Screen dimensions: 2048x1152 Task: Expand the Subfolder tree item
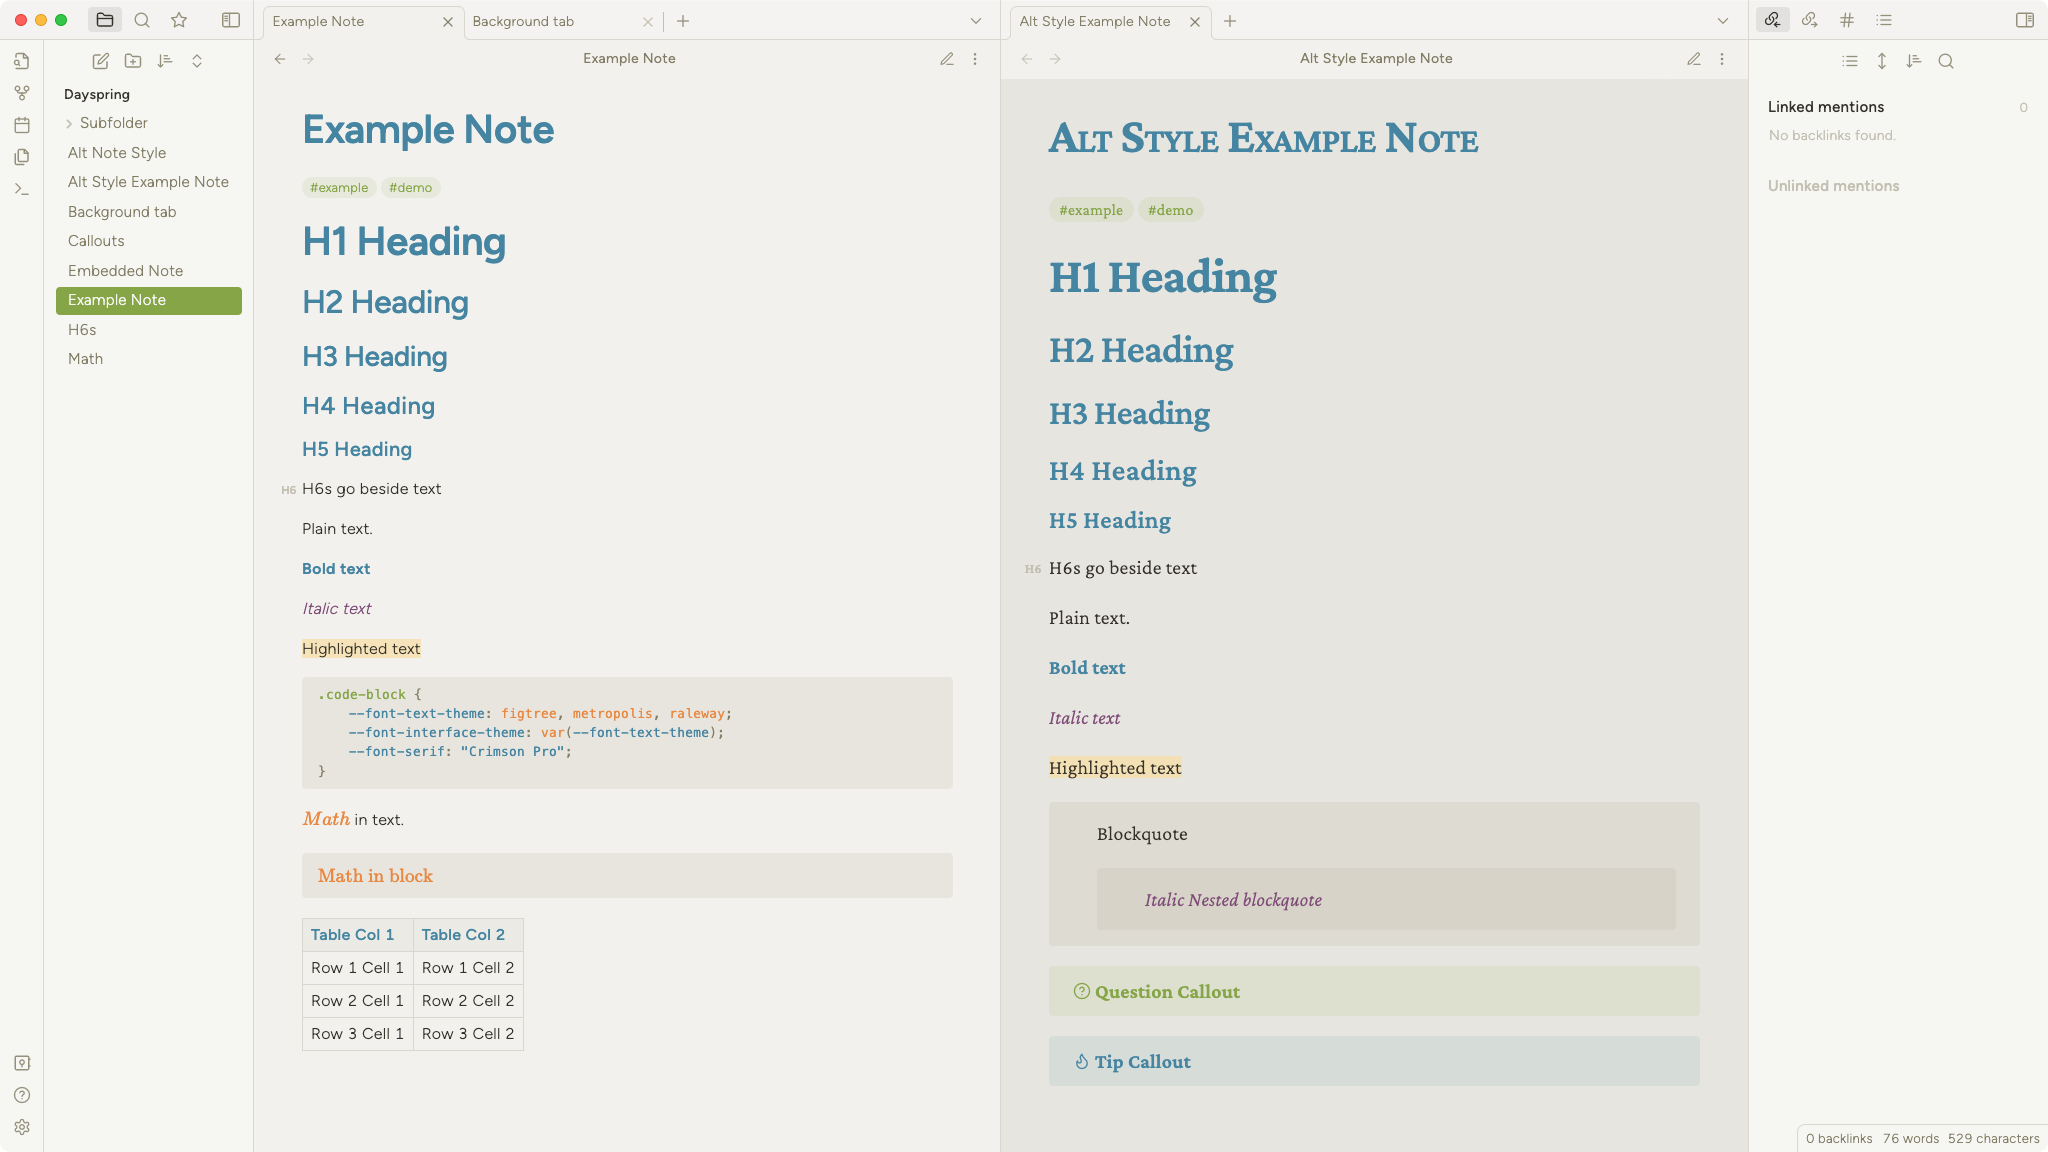69,123
